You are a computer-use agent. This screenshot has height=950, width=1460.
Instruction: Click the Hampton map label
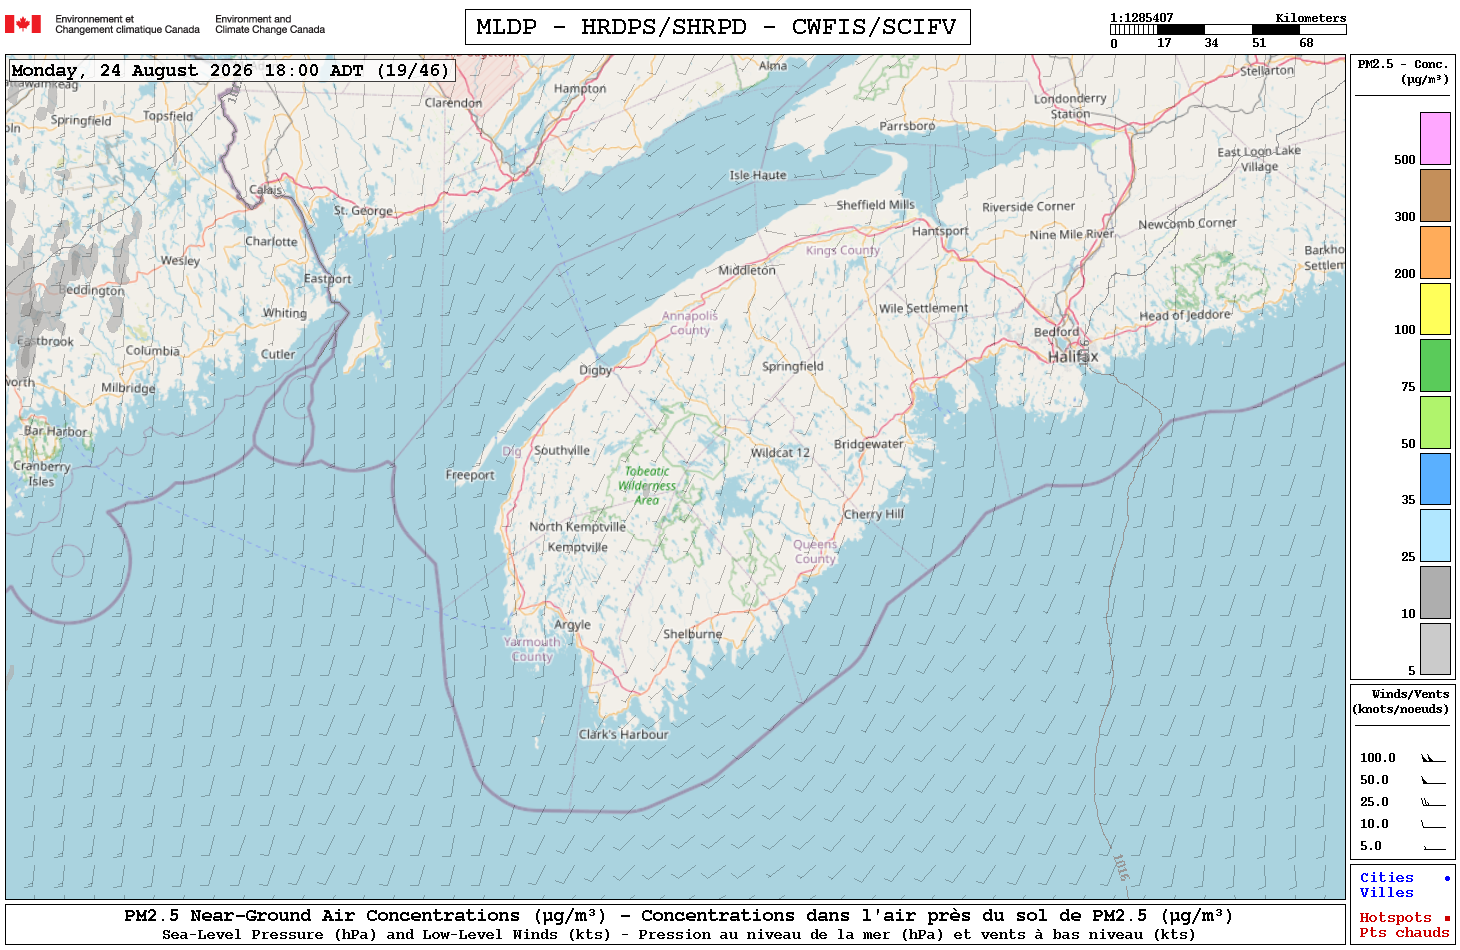tap(580, 89)
